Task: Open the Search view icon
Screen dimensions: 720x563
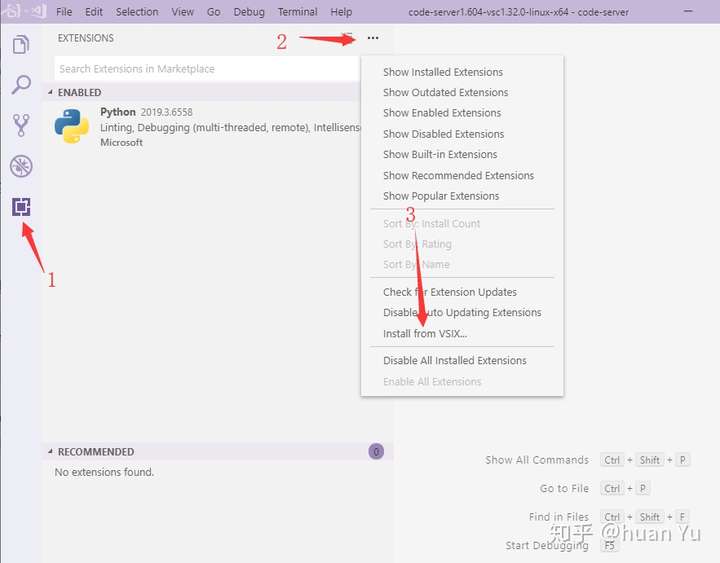Action: coord(21,84)
